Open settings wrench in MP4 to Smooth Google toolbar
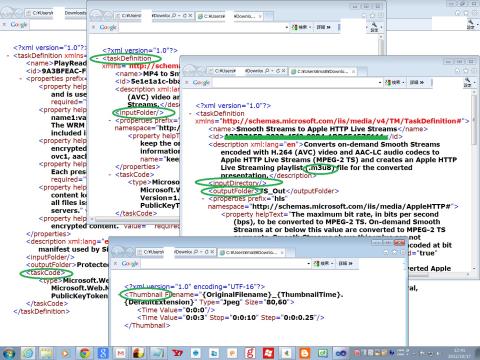 [374, 27]
